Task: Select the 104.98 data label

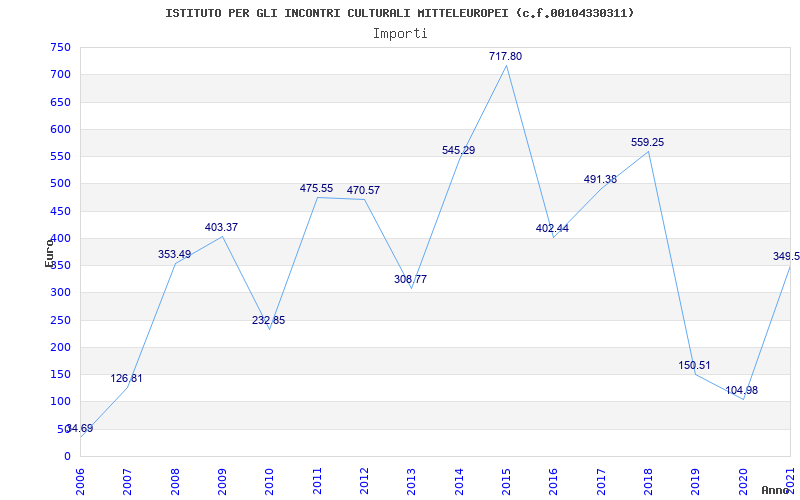Action: click(x=742, y=390)
